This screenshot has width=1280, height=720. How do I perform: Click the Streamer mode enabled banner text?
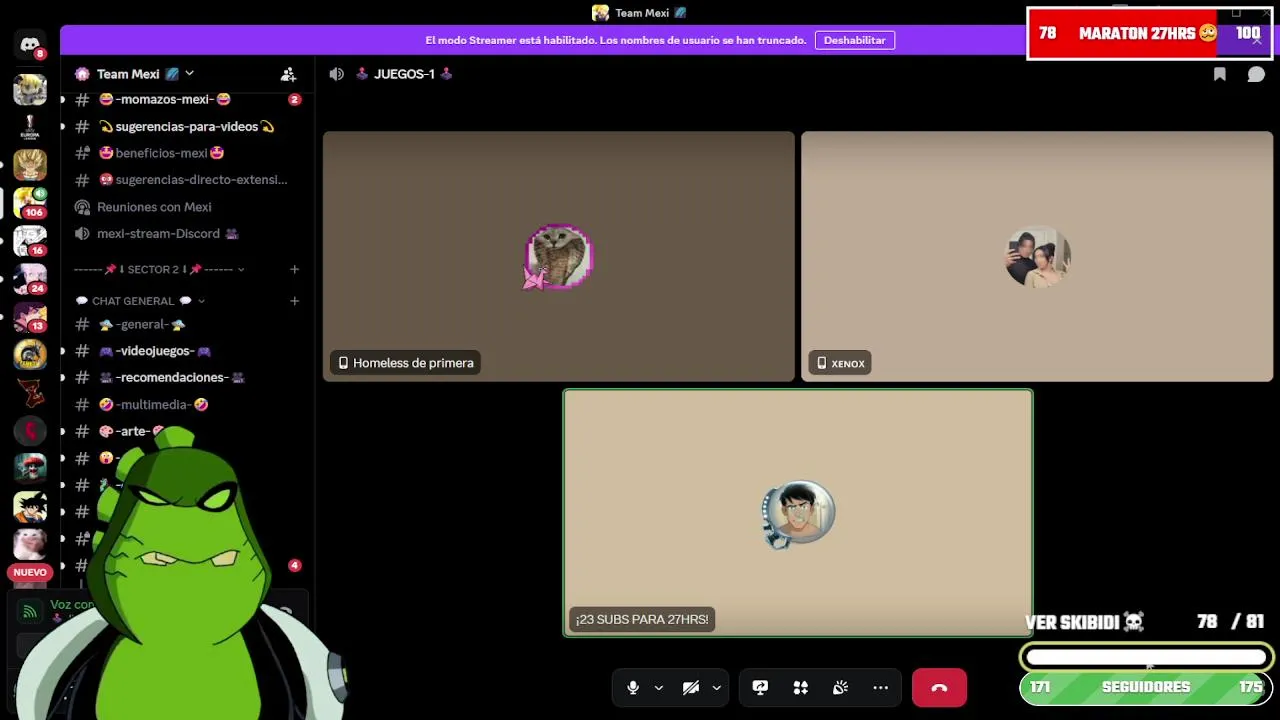tap(616, 40)
